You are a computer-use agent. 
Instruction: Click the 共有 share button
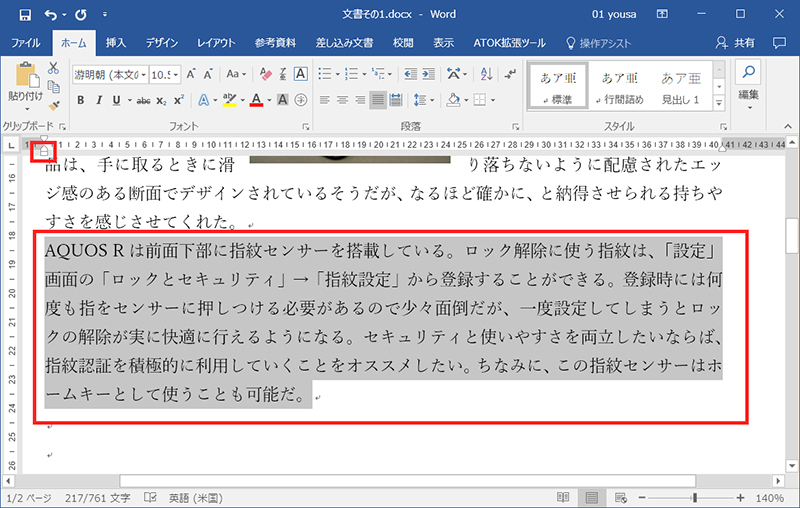735,43
